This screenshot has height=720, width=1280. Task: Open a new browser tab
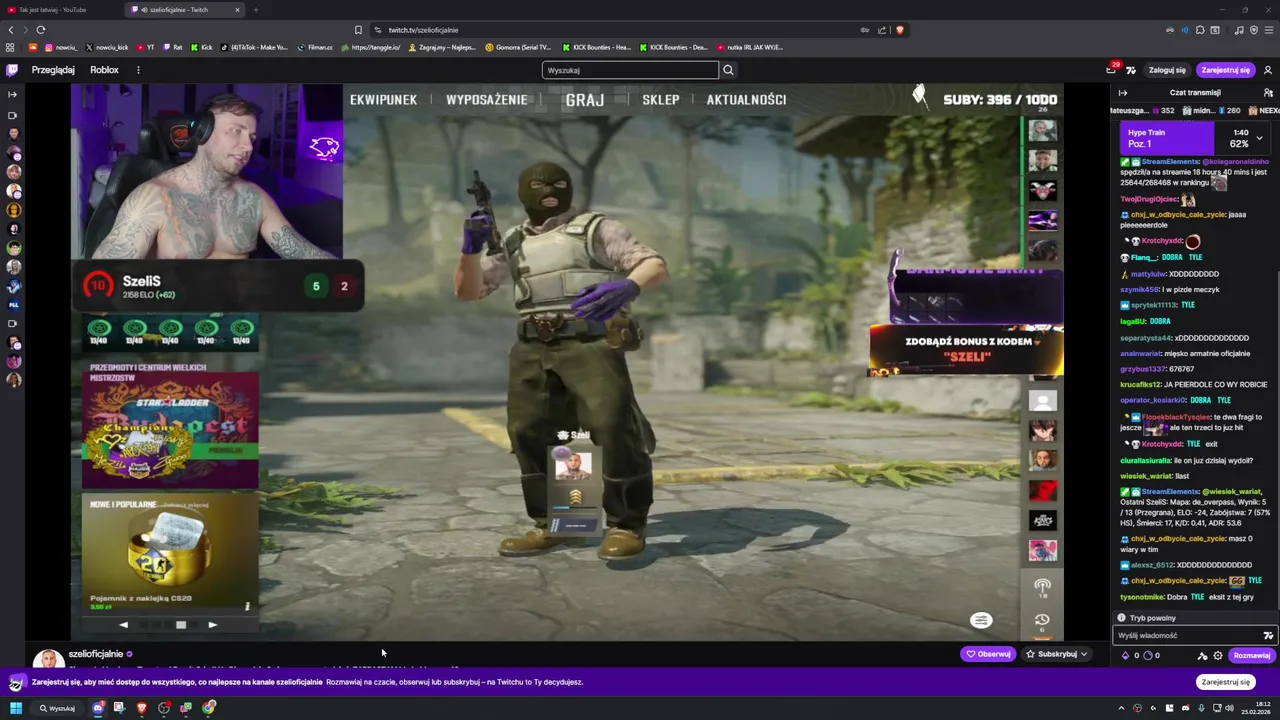[x=255, y=10]
